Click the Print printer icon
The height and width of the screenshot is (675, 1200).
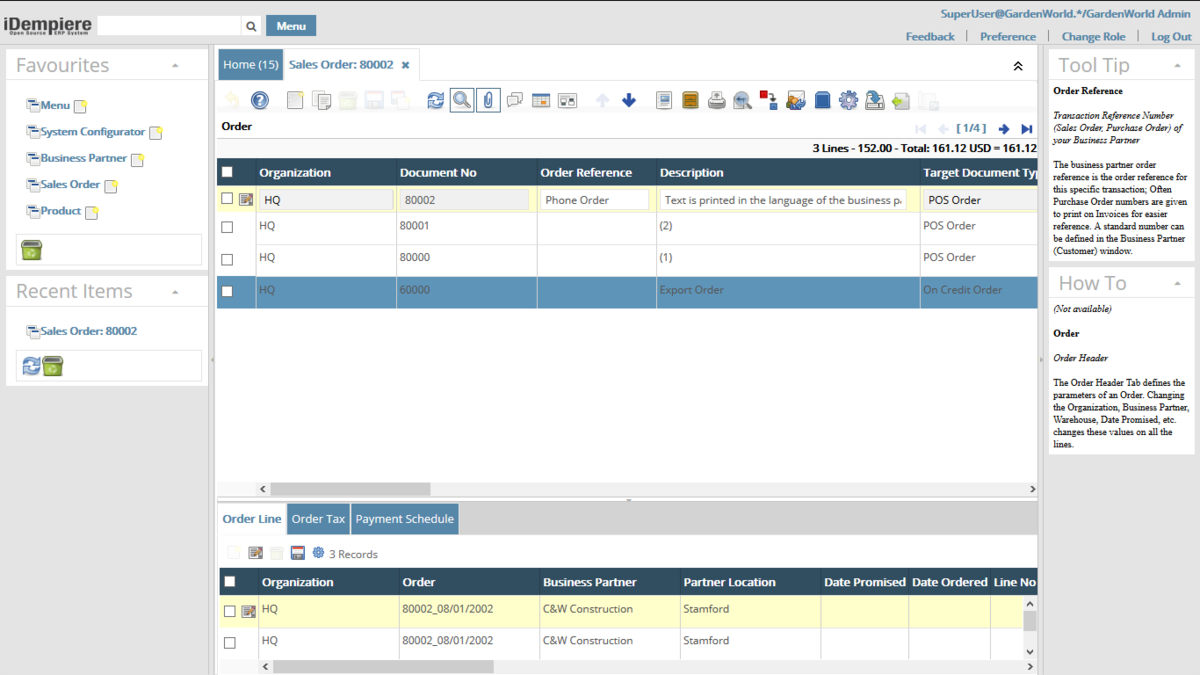[x=717, y=100]
